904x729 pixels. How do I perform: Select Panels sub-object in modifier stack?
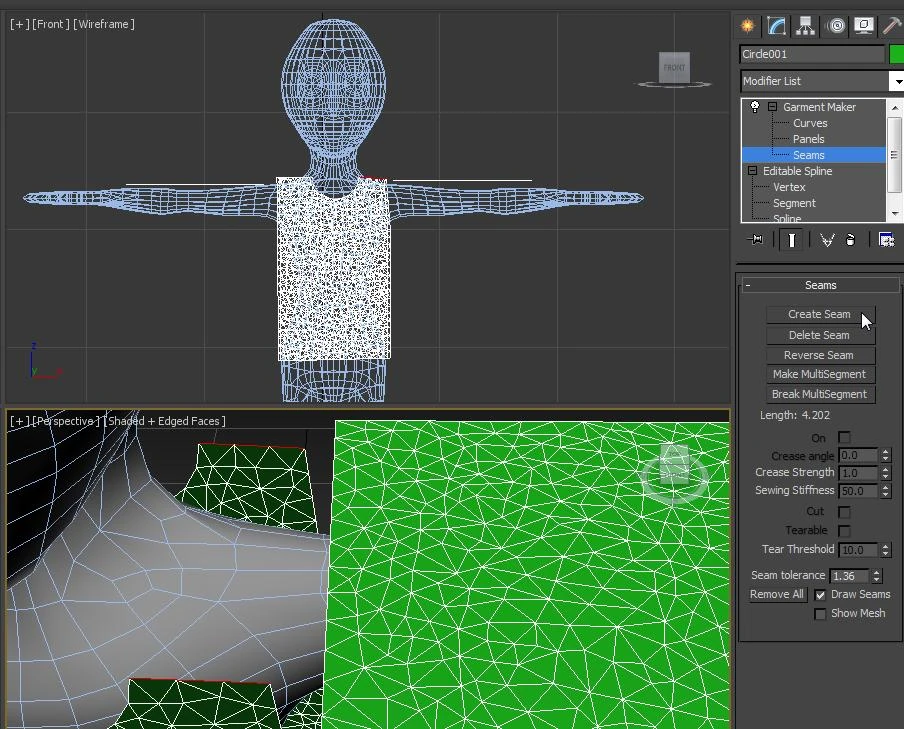pos(808,139)
